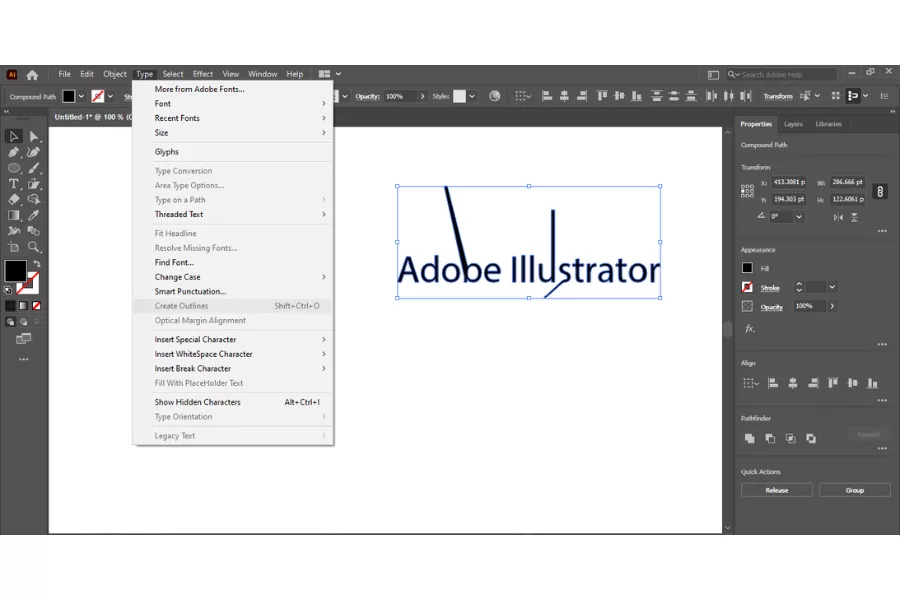Select the Eyedropper tool
900x600 pixels.
coord(34,215)
